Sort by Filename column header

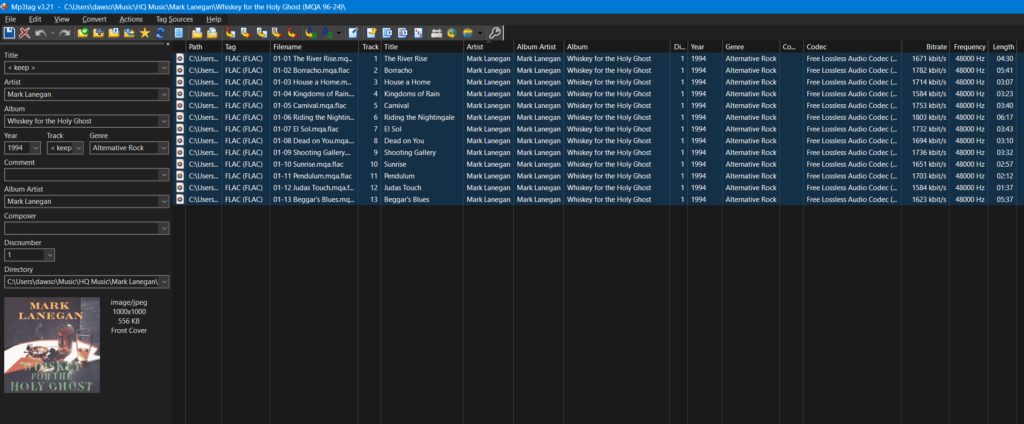coord(315,47)
